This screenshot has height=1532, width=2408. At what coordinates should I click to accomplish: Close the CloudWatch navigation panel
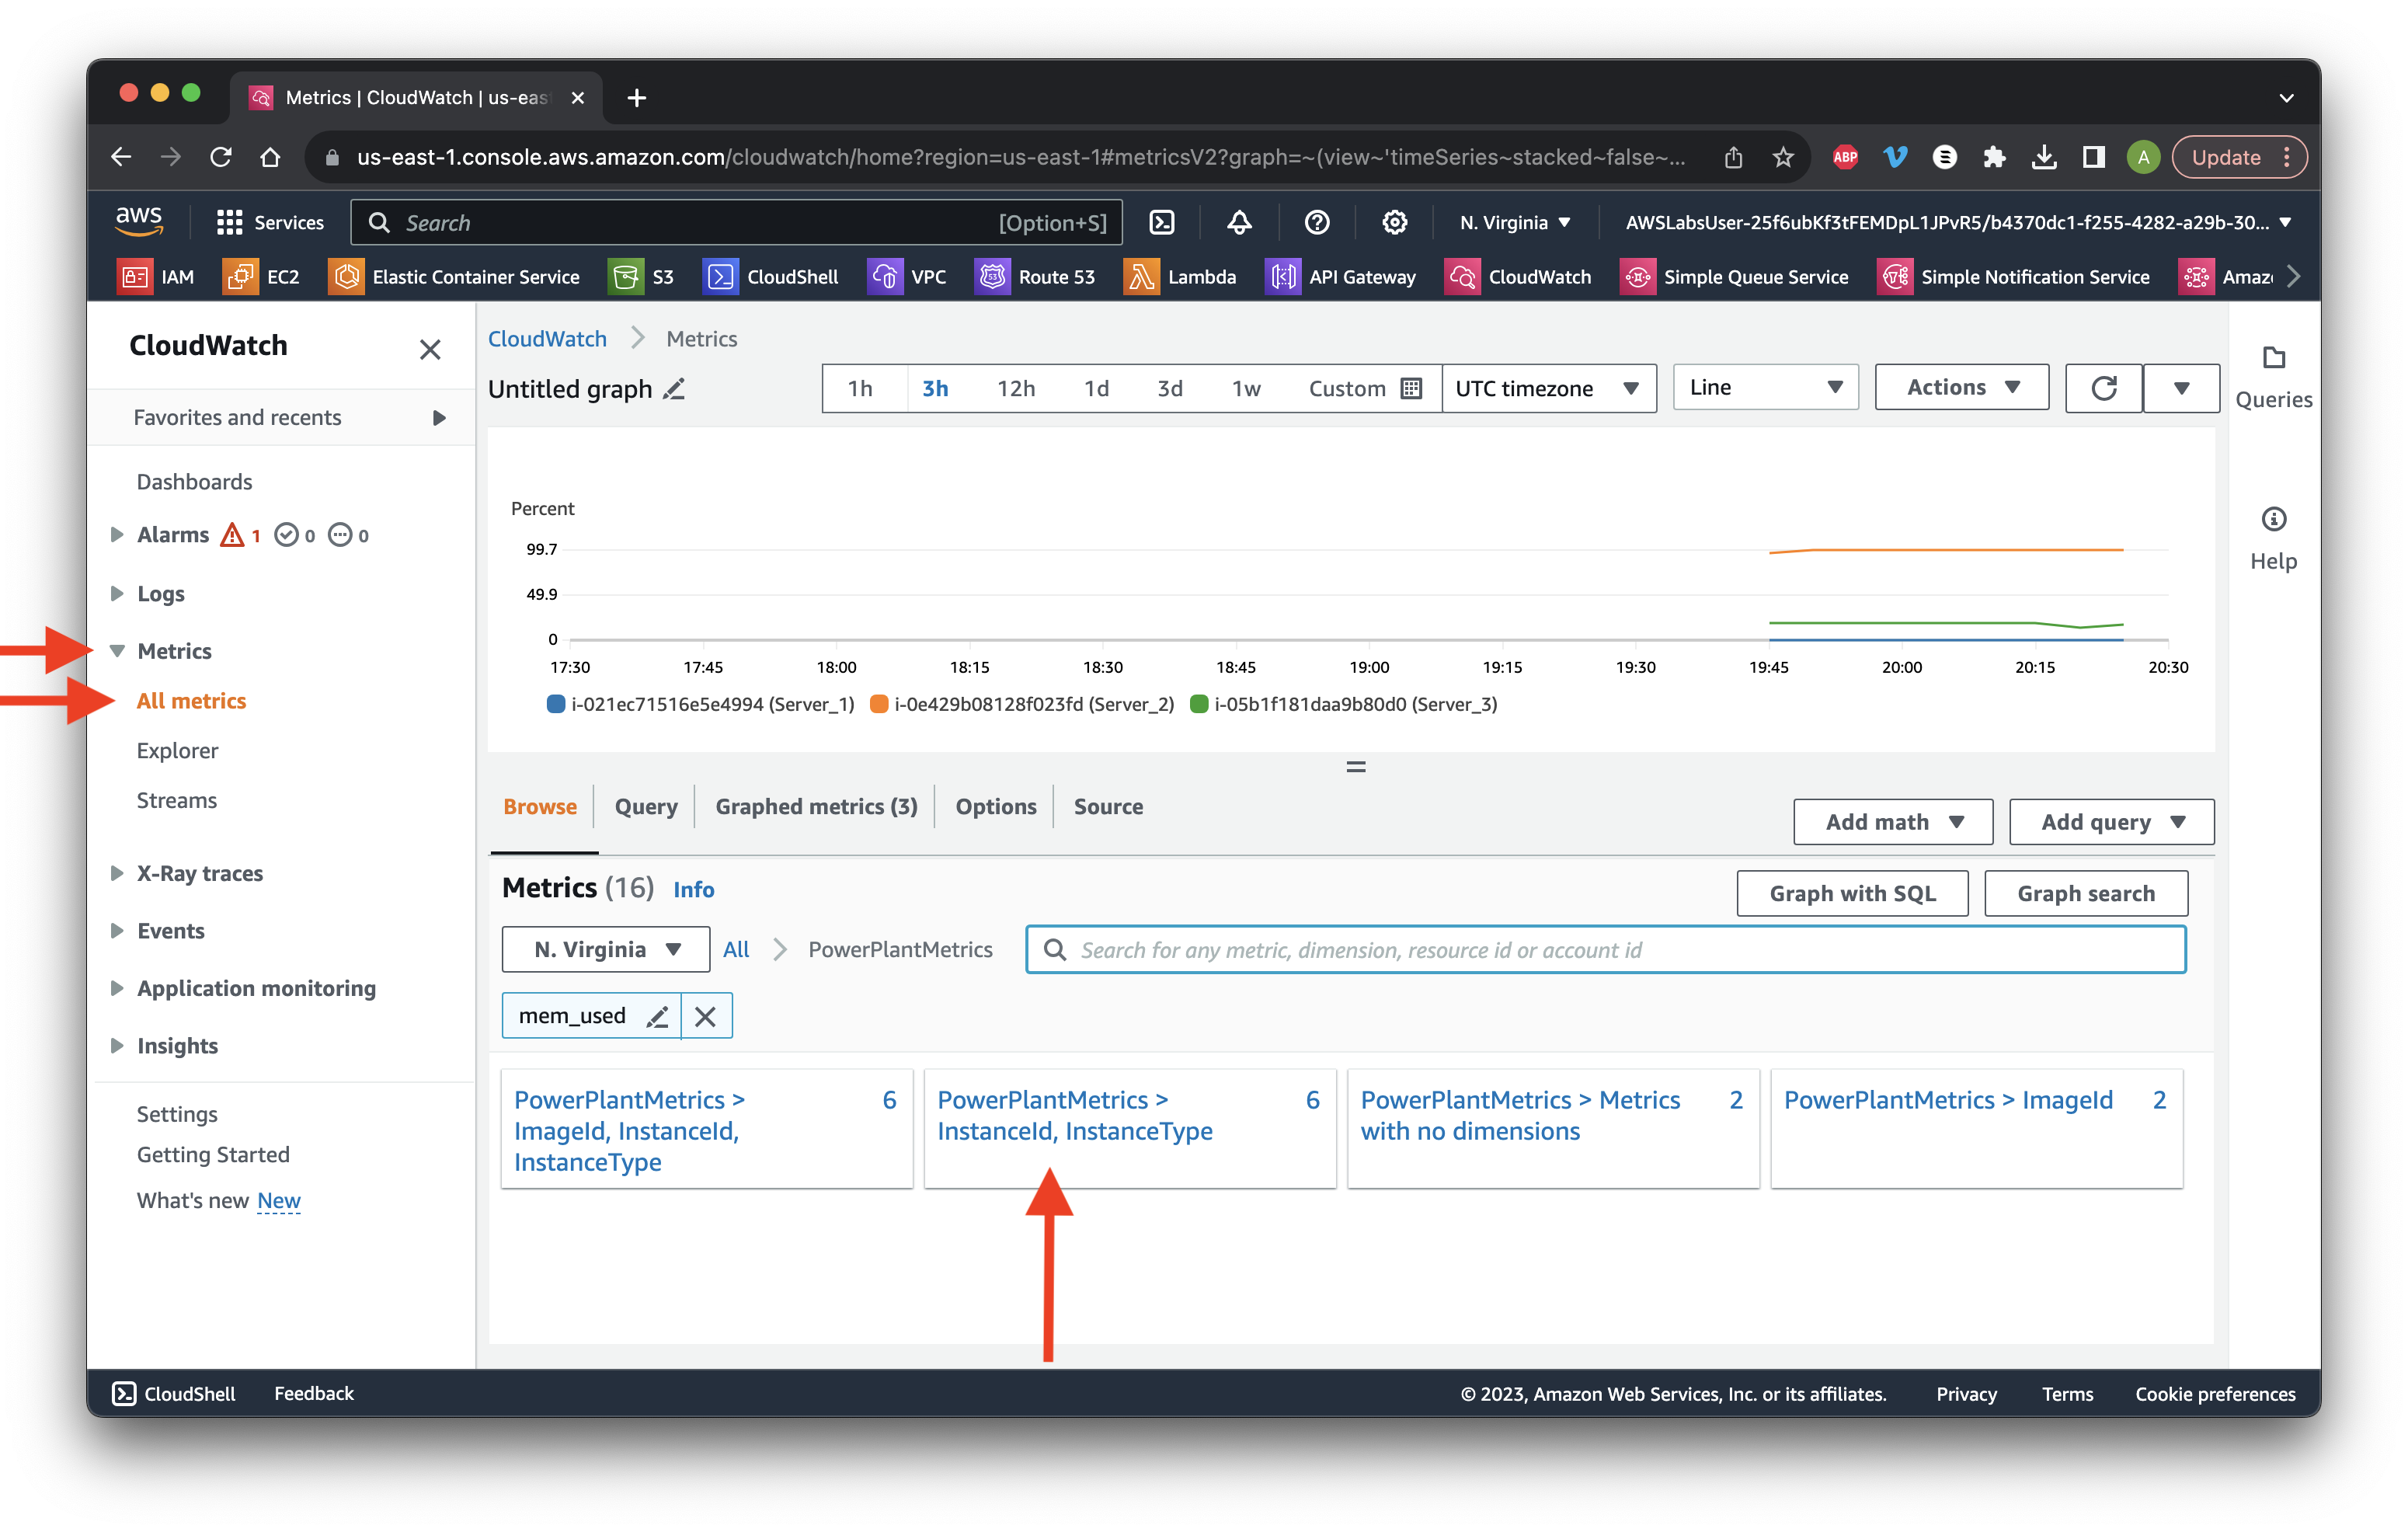pos(430,349)
